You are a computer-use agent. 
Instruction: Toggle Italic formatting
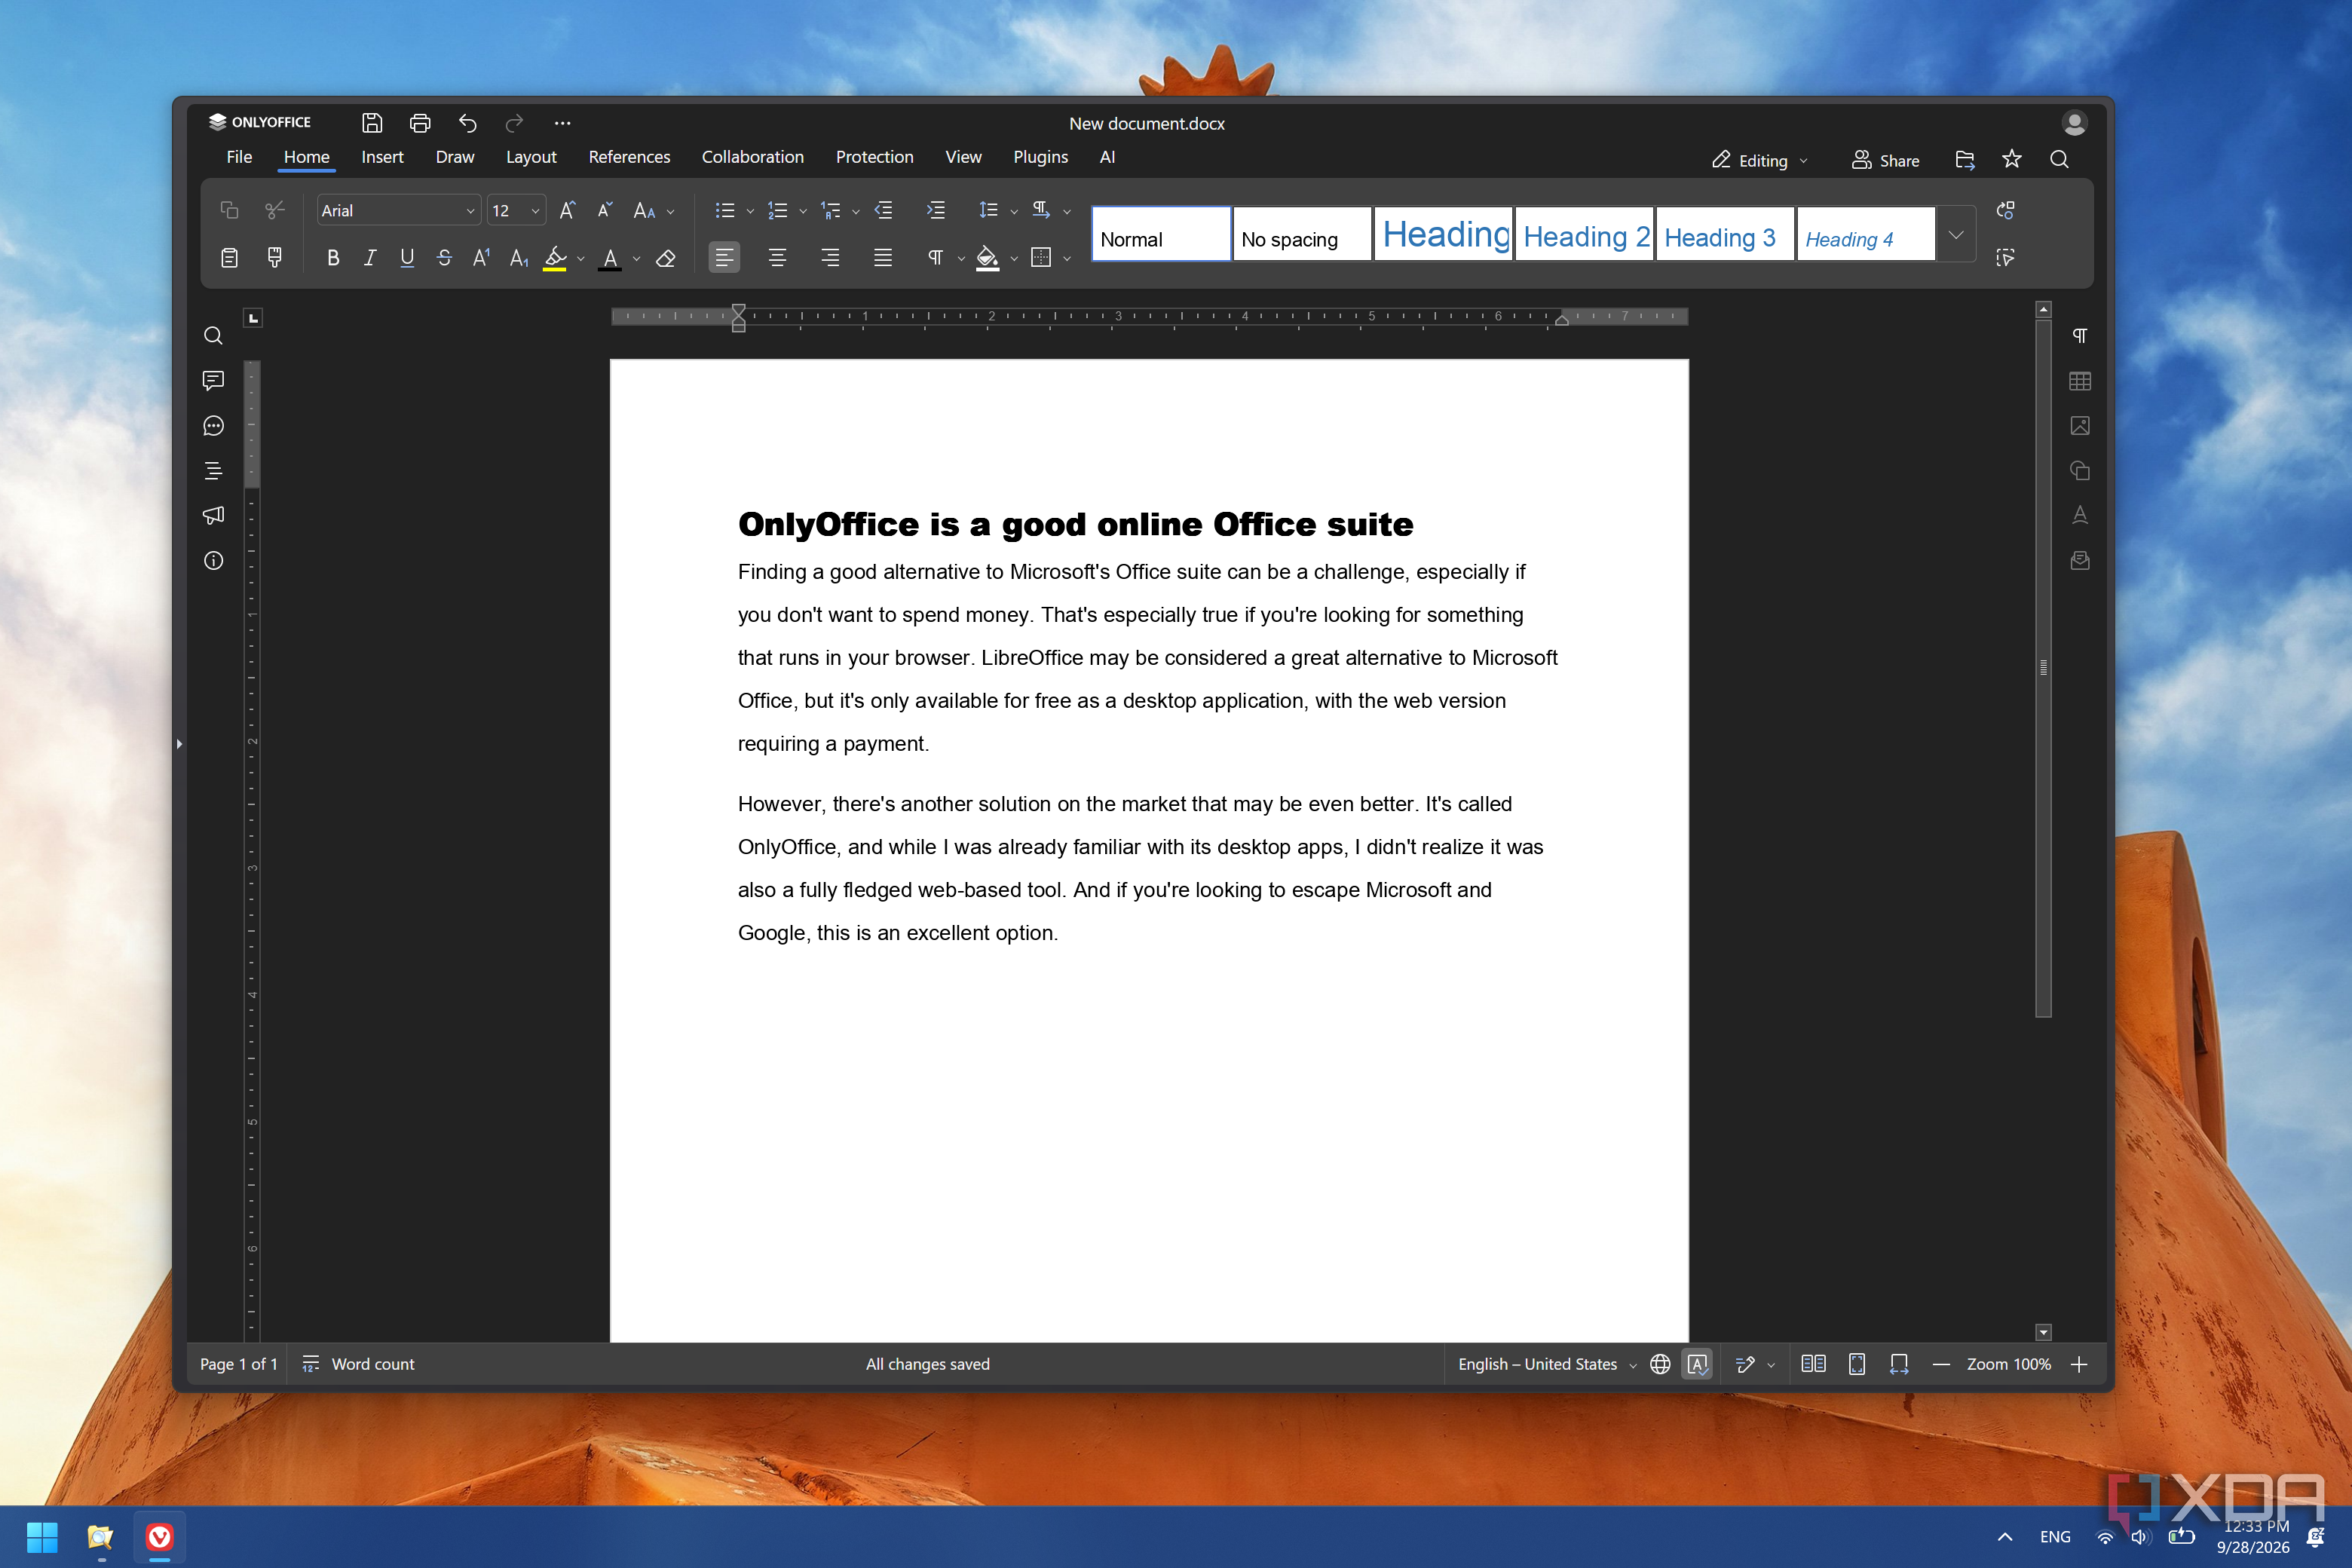[x=370, y=258]
